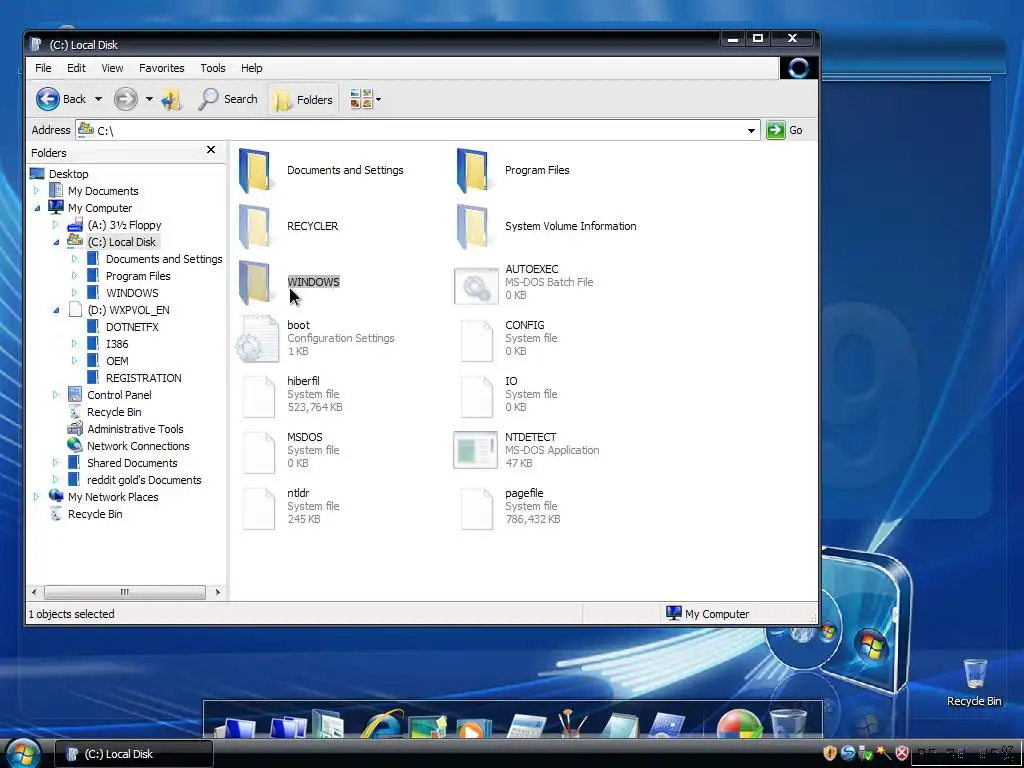
Task: Go up one folder level with the Up icon
Action: [x=172, y=100]
